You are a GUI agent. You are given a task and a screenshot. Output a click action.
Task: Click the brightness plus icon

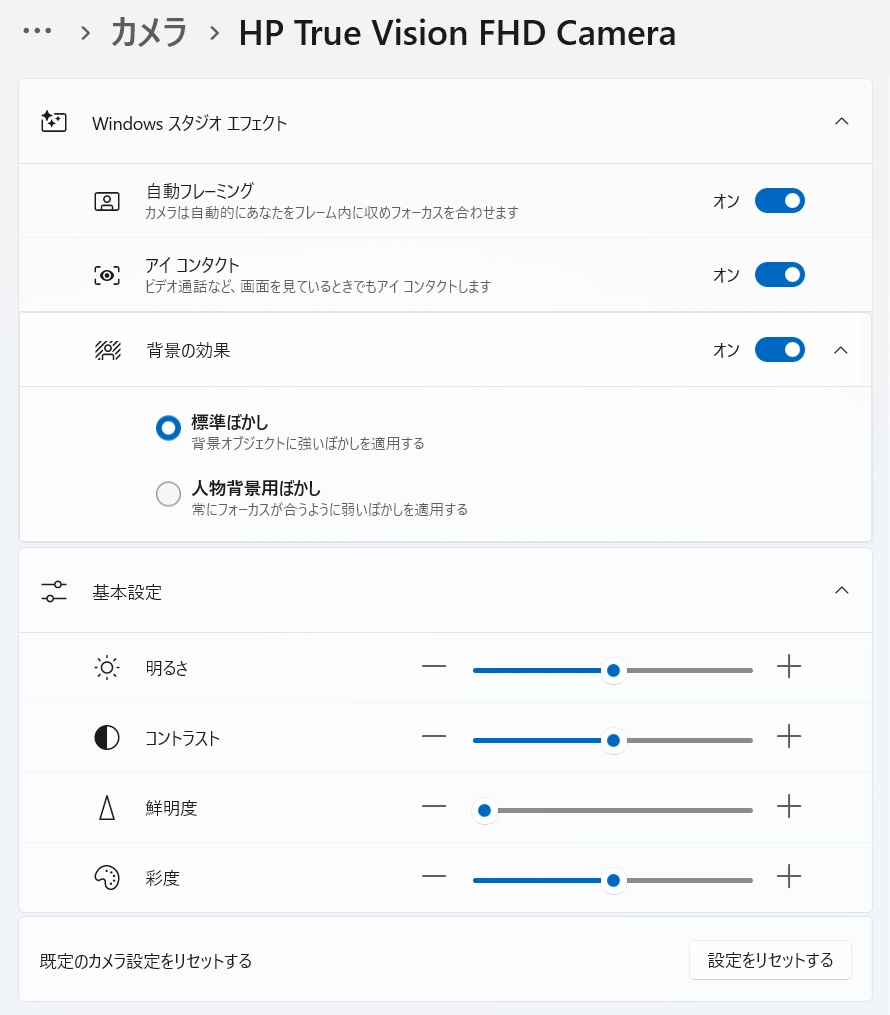click(x=789, y=667)
